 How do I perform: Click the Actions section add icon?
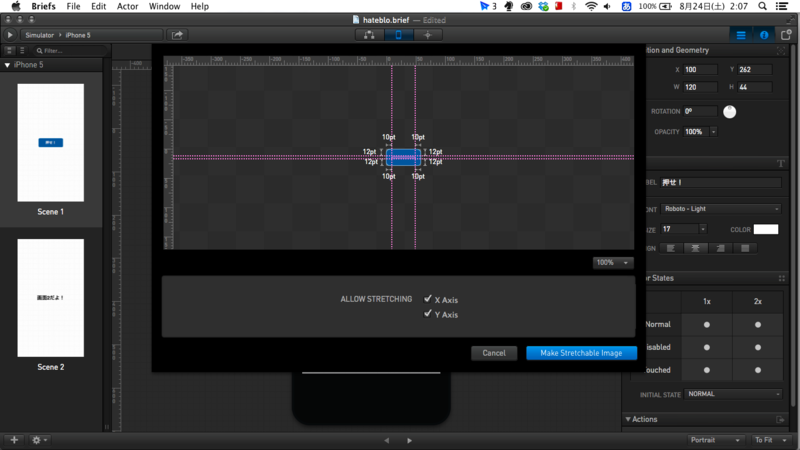coord(780,419)
